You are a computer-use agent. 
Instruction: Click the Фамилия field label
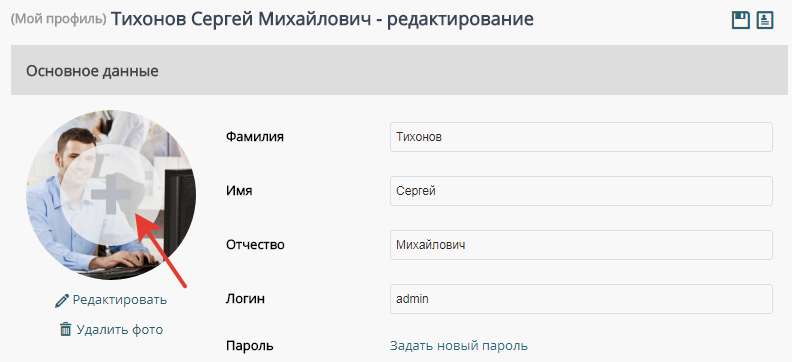pyautogui.click(x=255, y=136)
